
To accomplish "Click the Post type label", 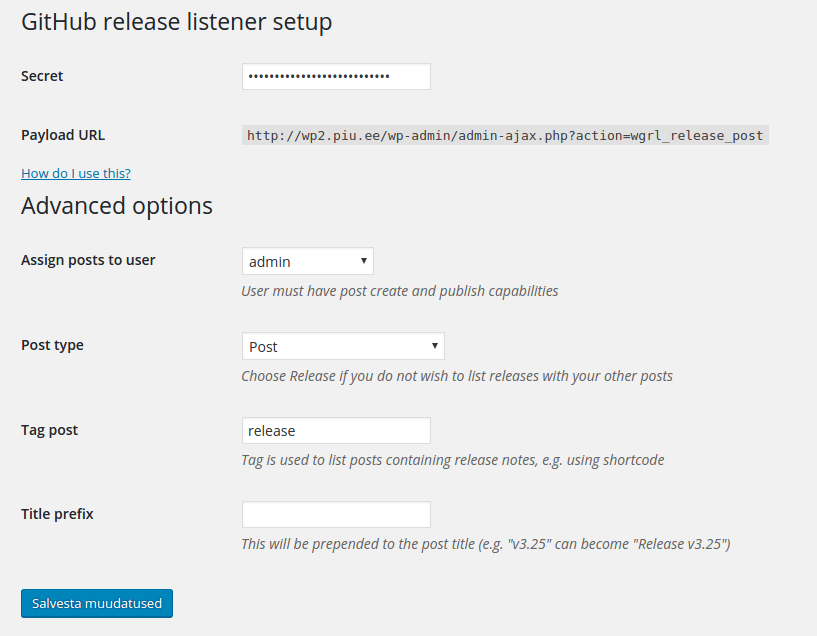I will (52, 345).
